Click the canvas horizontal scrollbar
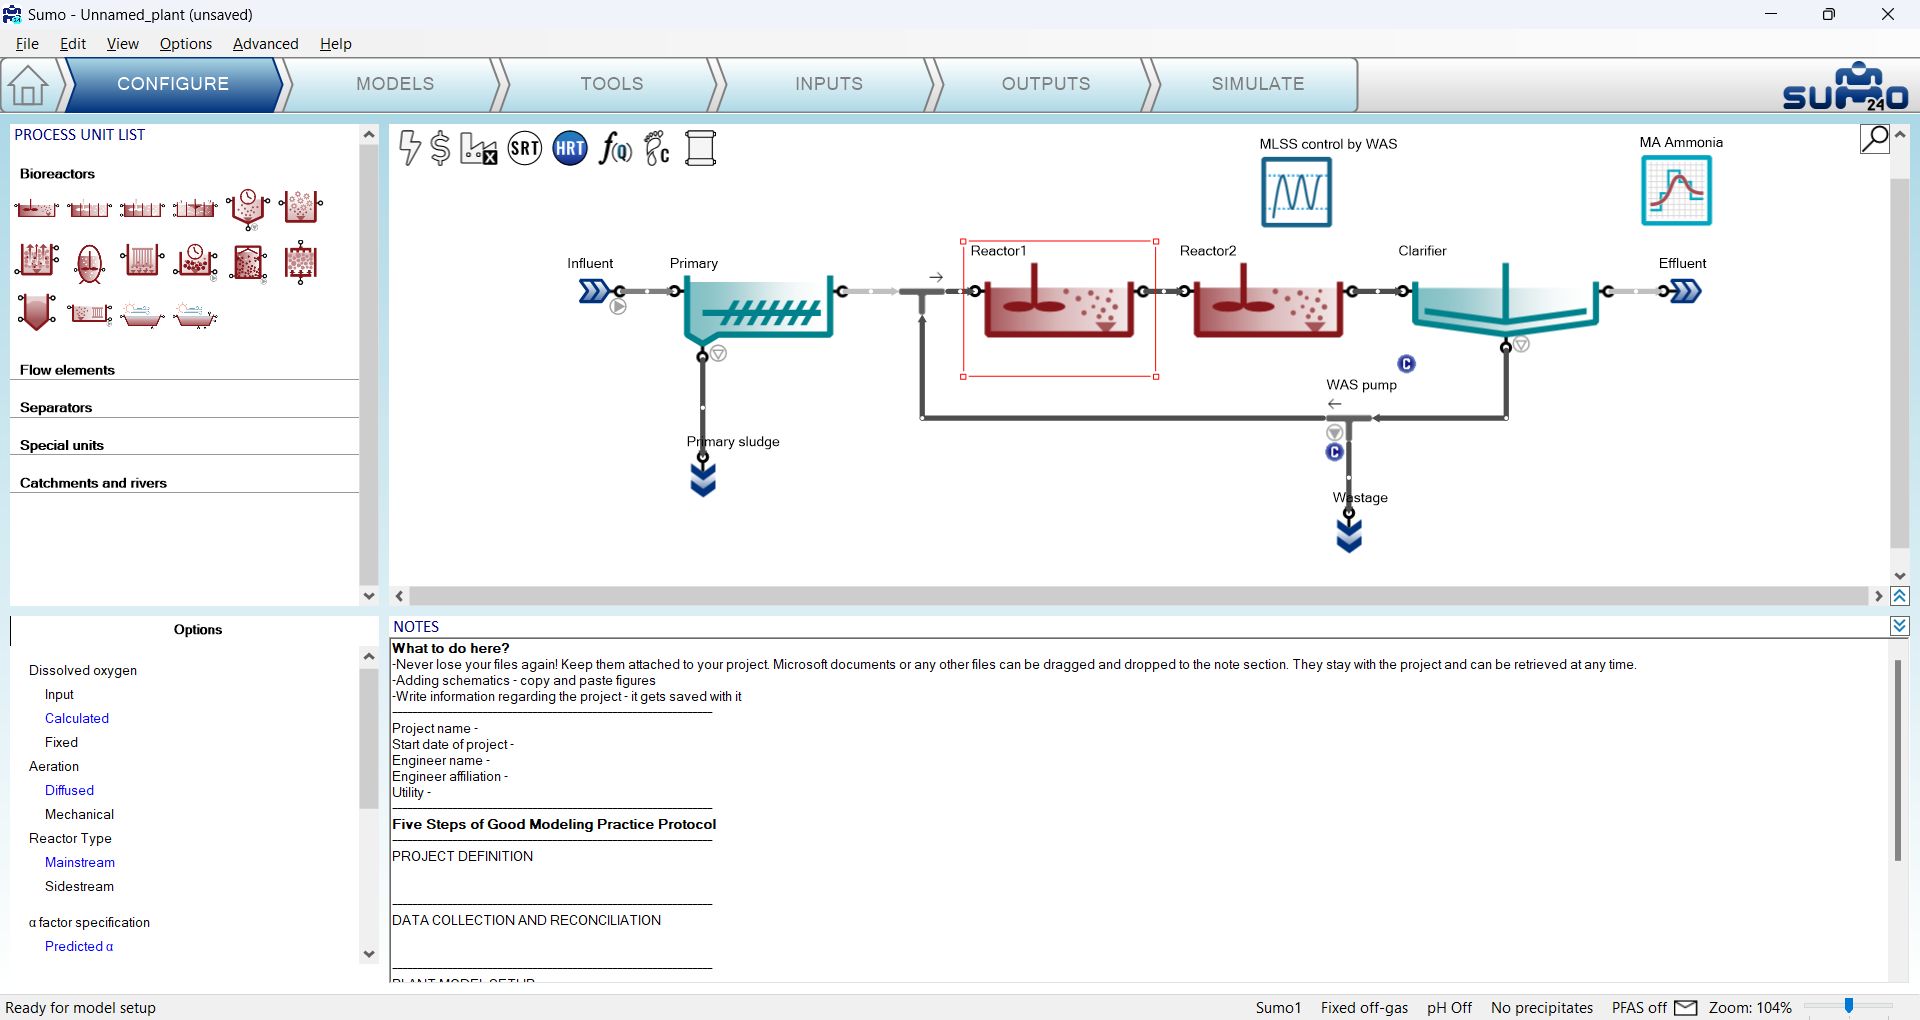 click(1139, 596)
